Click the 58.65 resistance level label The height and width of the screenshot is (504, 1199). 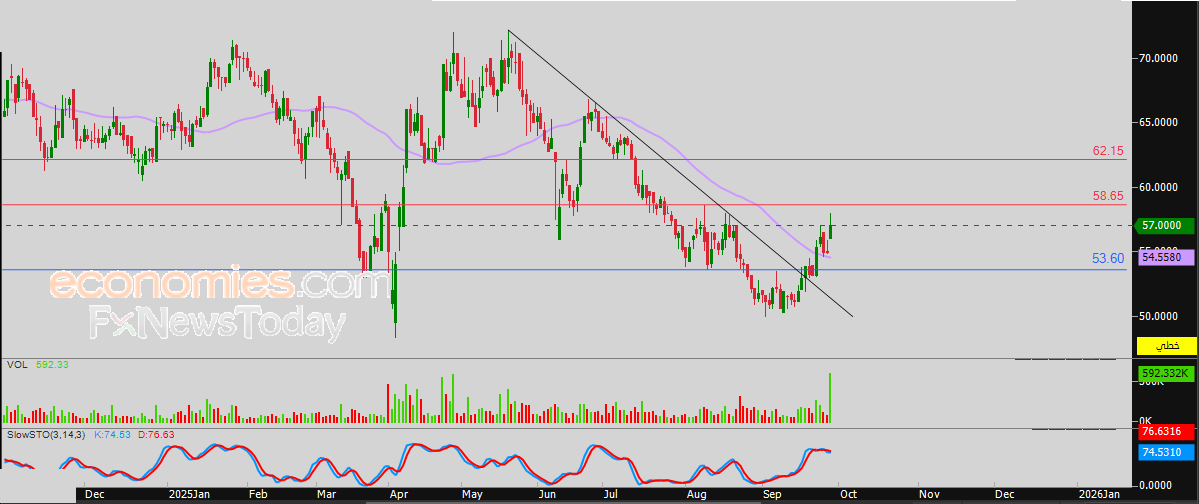1108,196
